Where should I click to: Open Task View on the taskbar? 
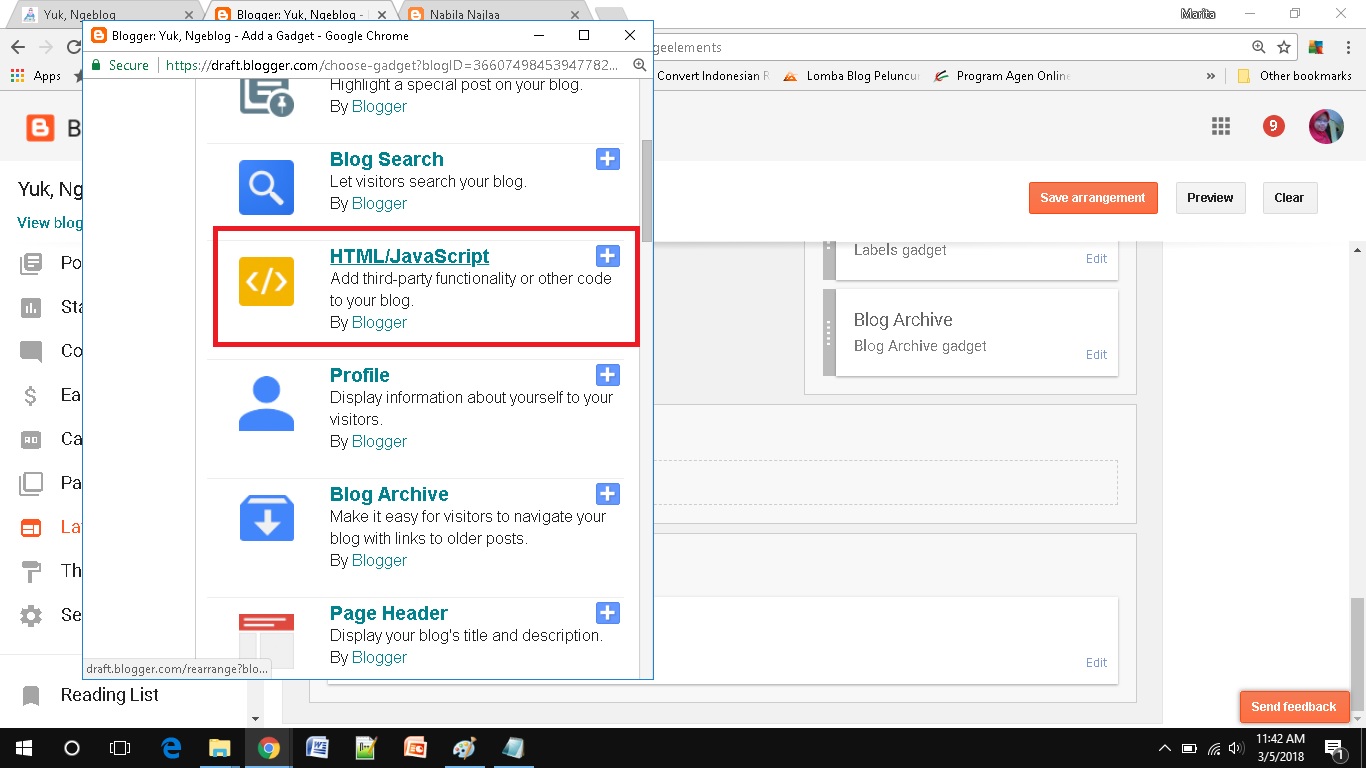tap(120, 748)
